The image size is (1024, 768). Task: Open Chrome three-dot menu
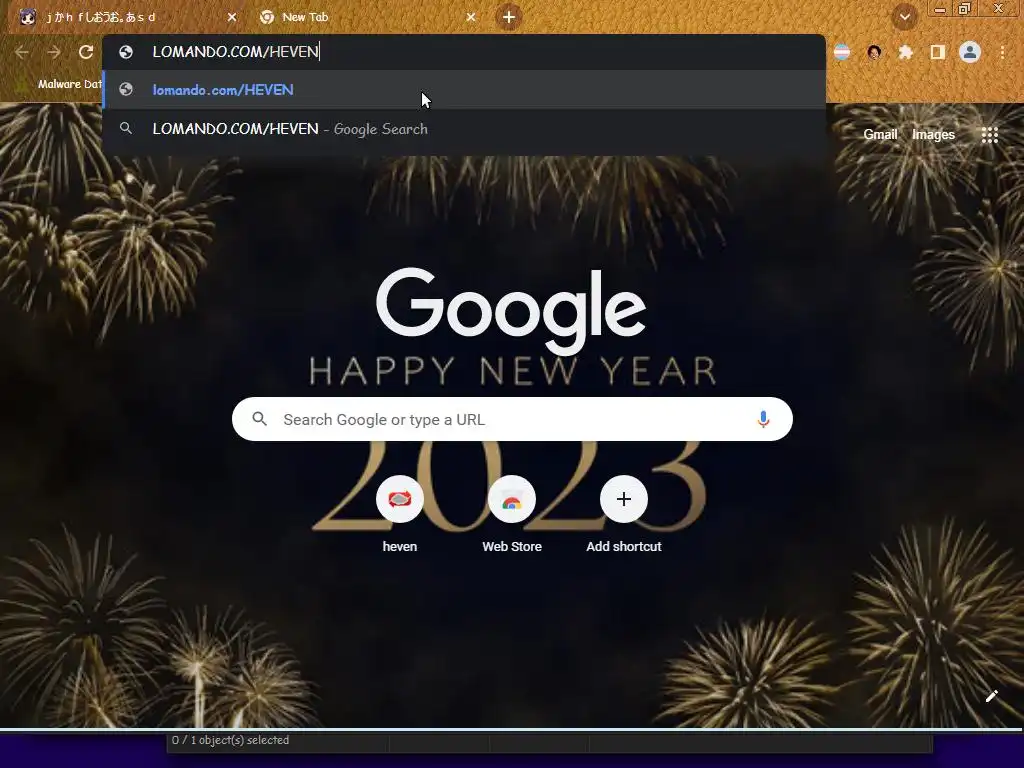coord(1002,52)
